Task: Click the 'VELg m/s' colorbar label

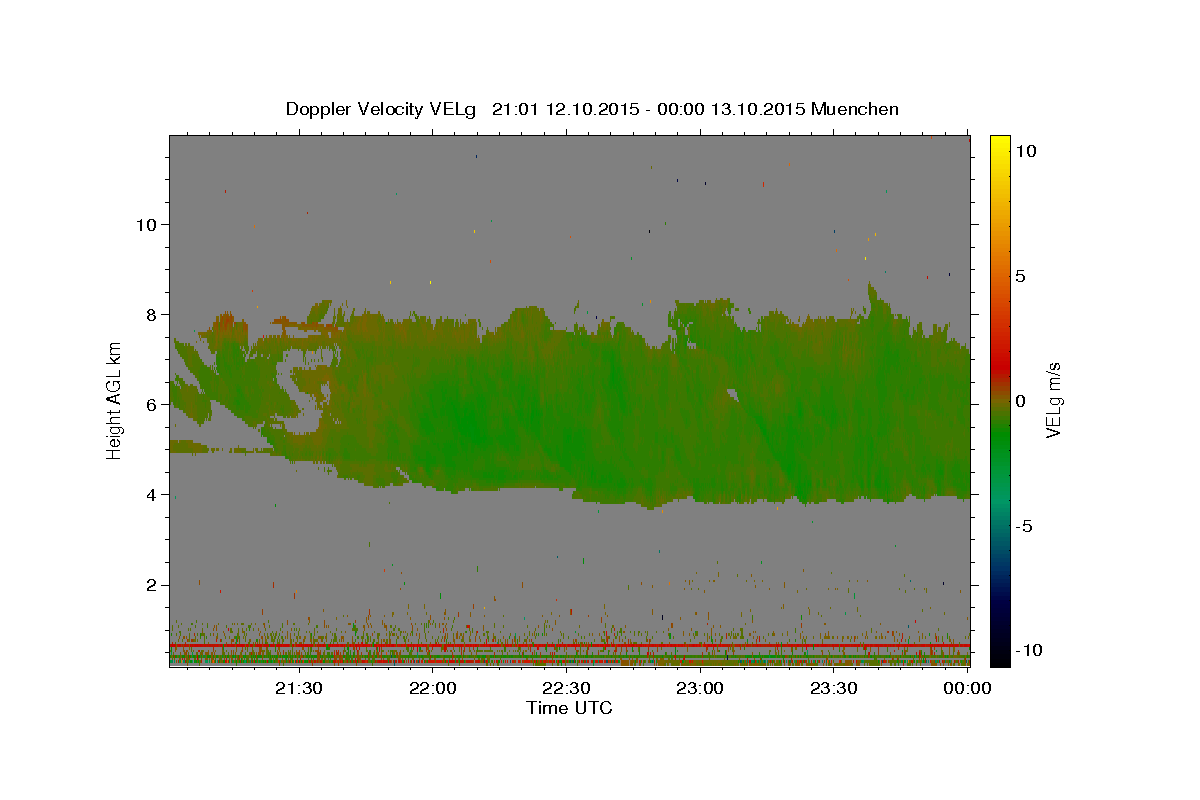Action: 1054,400
